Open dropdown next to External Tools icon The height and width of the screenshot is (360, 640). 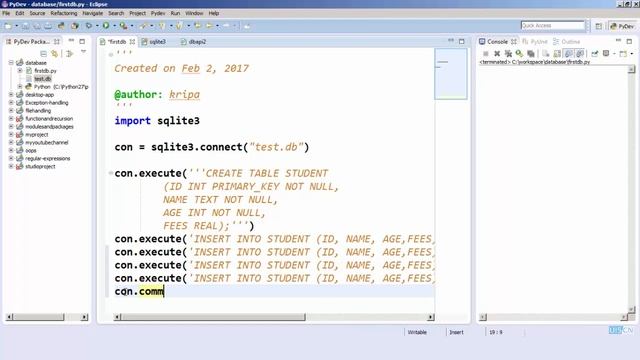[132, 26]
